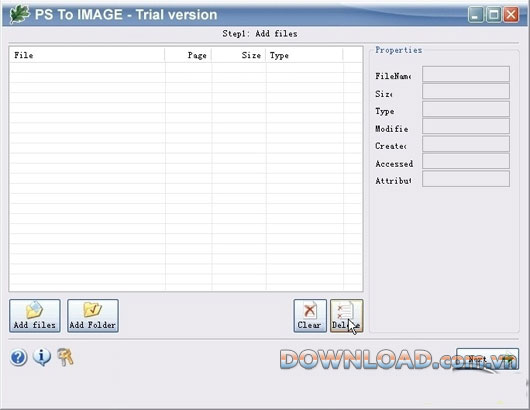The image size is (530, 410).
Task: Select the Created properties field
Action: [x=466, y=144]
